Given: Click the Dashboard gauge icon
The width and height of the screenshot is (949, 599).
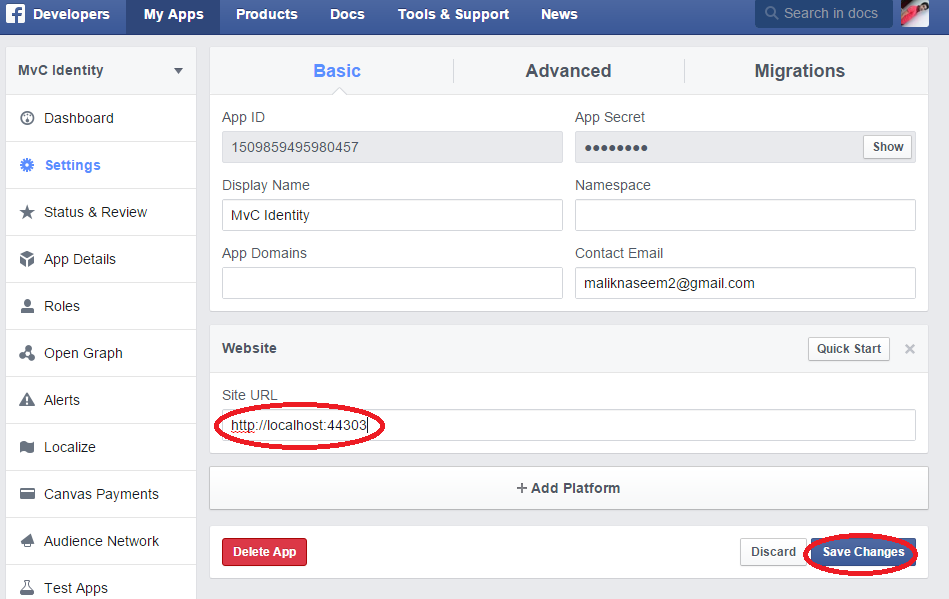Looking at the screenshot, I should 27,118.
